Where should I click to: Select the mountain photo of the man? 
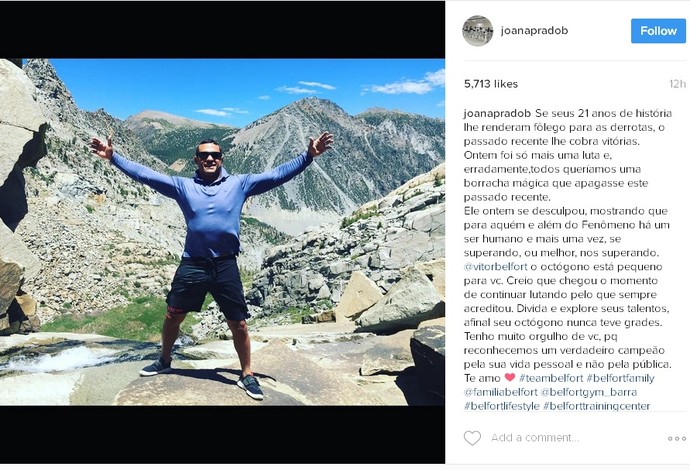coord(222,232)
